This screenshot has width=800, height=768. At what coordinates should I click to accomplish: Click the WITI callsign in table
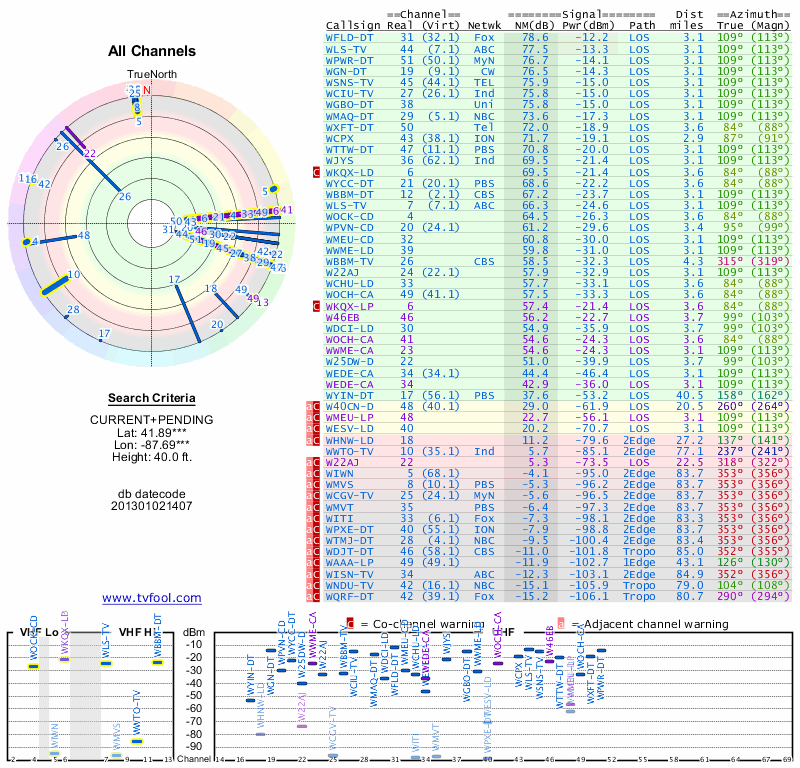click(339, 518)
